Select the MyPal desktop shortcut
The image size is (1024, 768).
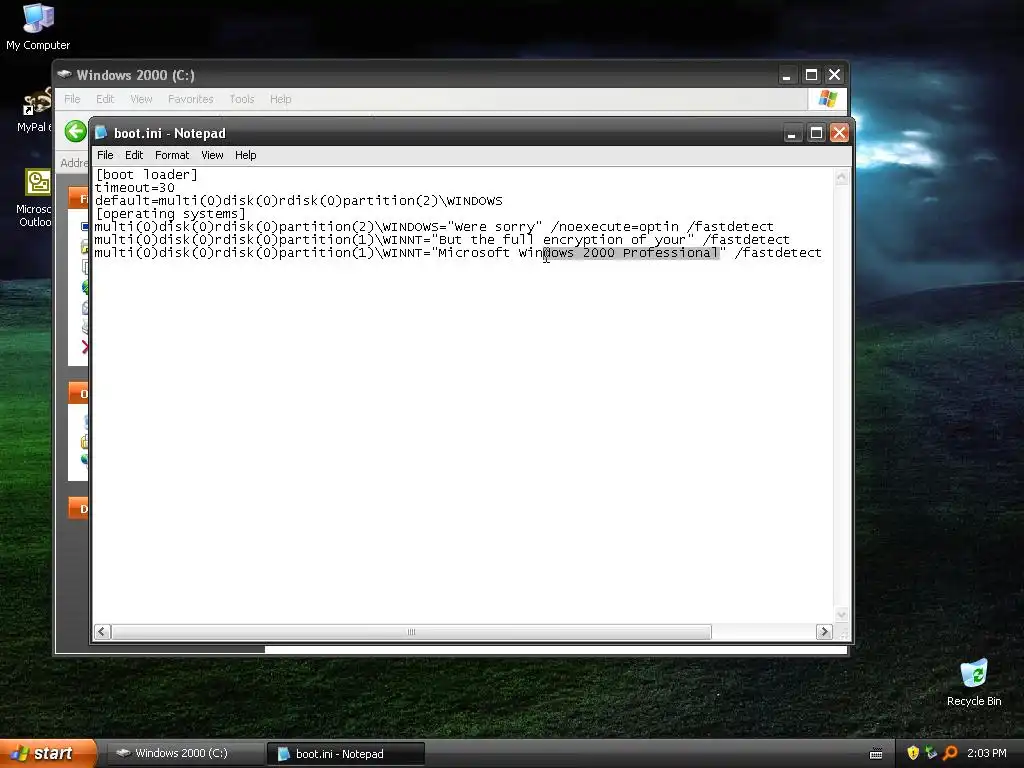click(x=35, y=109)
